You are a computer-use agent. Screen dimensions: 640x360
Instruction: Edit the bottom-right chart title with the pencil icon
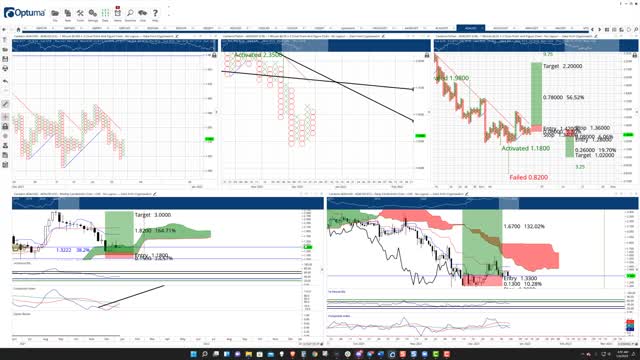click(x=467, y=194)
